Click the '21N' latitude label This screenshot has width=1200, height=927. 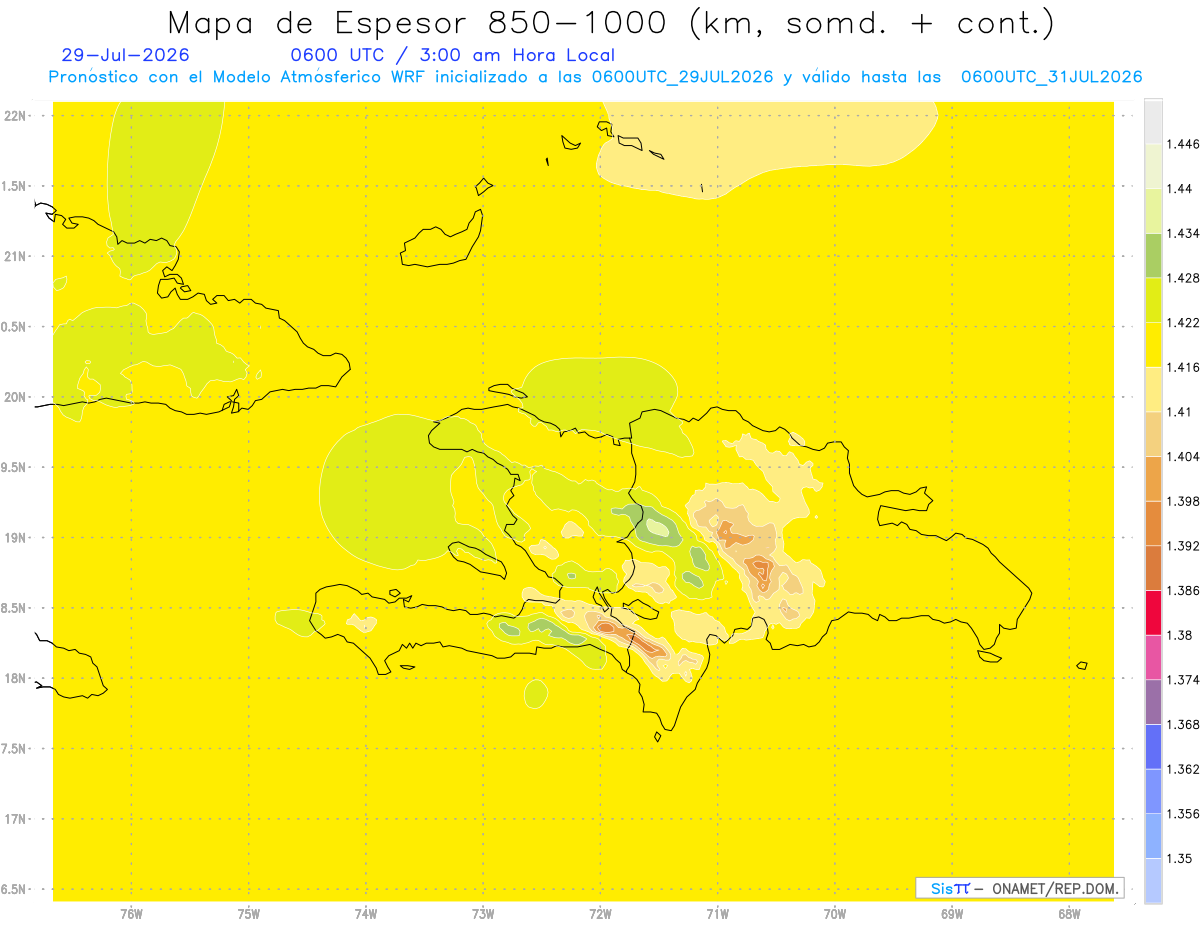[16, 256]
